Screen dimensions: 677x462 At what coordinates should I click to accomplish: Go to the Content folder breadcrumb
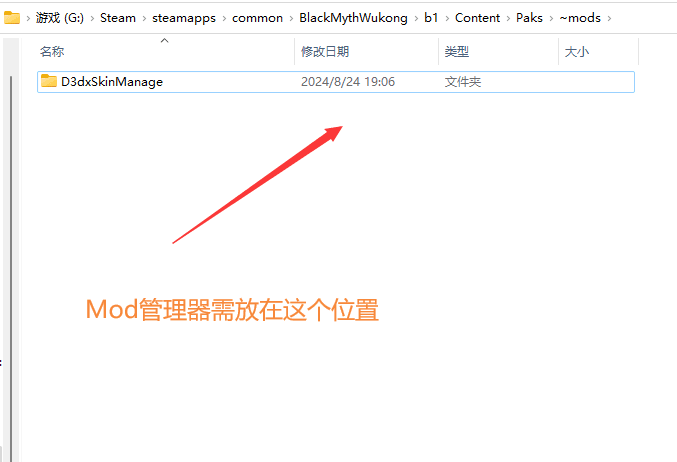(477, 17)
